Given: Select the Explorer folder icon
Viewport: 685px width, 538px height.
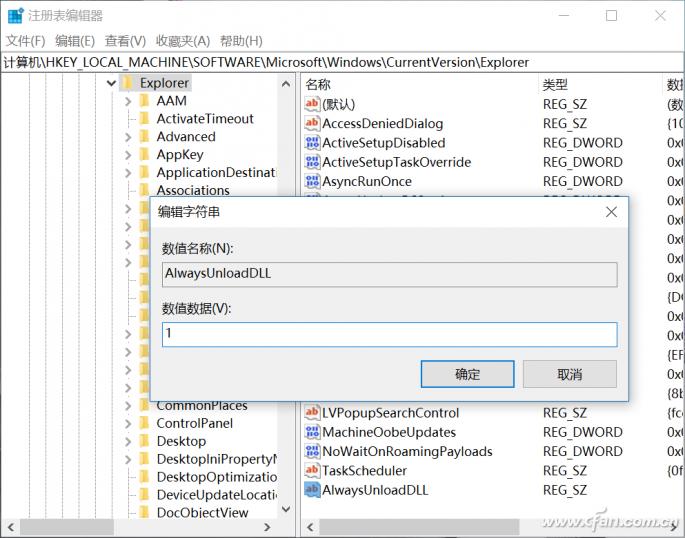Looking at the screenshot, I should [x=128, y=83].
